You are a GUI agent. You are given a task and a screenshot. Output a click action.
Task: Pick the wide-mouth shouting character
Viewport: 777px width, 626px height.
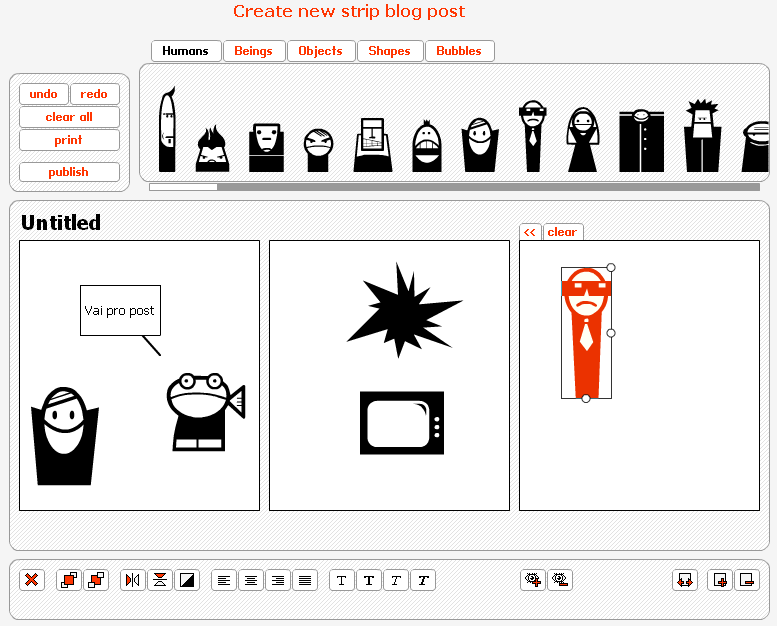point(427,147)
